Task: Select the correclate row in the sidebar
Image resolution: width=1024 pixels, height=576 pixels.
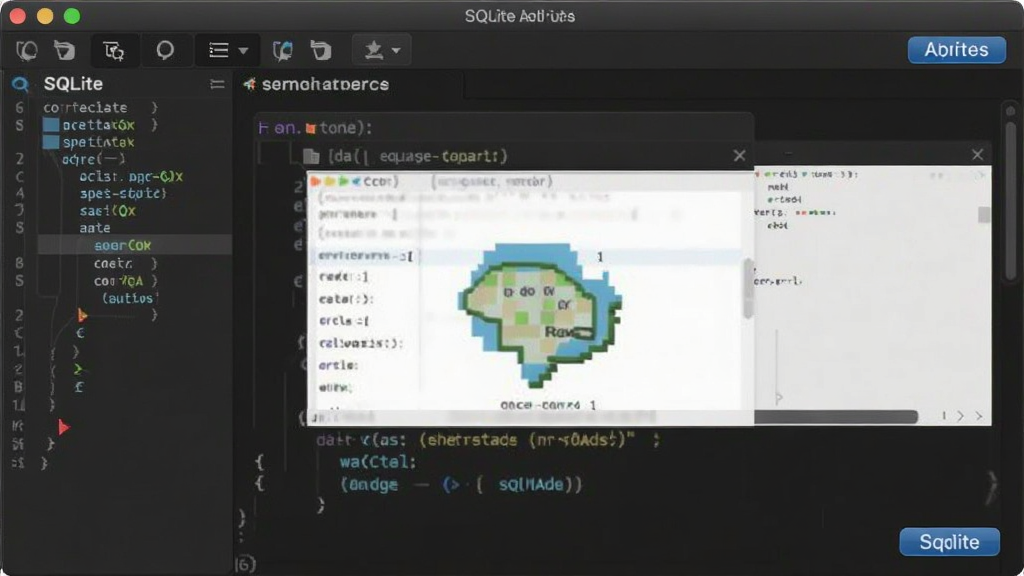Action: (86, 107)
